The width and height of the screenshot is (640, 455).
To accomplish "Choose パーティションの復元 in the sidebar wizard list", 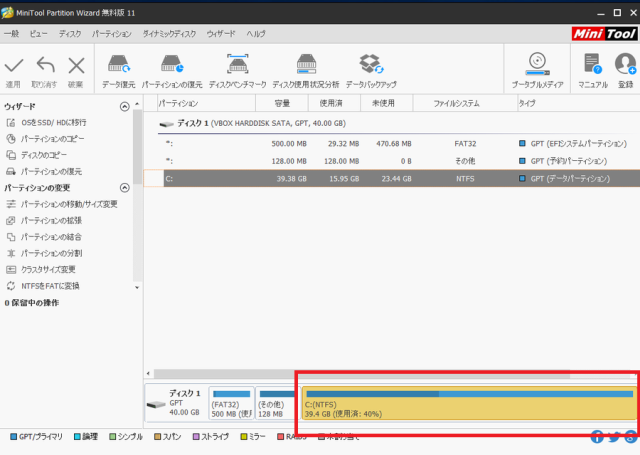I will click(x=51, y=171).
